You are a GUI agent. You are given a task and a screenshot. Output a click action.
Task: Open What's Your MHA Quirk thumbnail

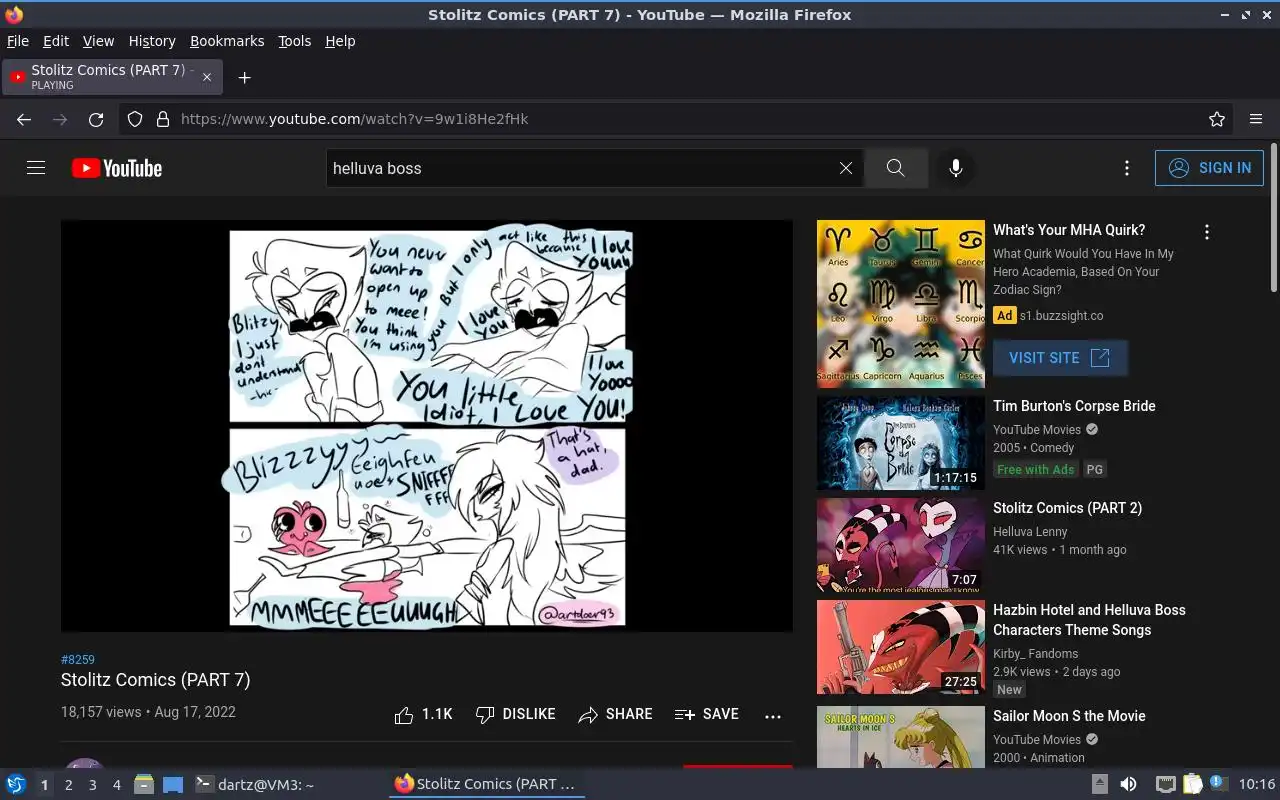[x=901, y=304]
